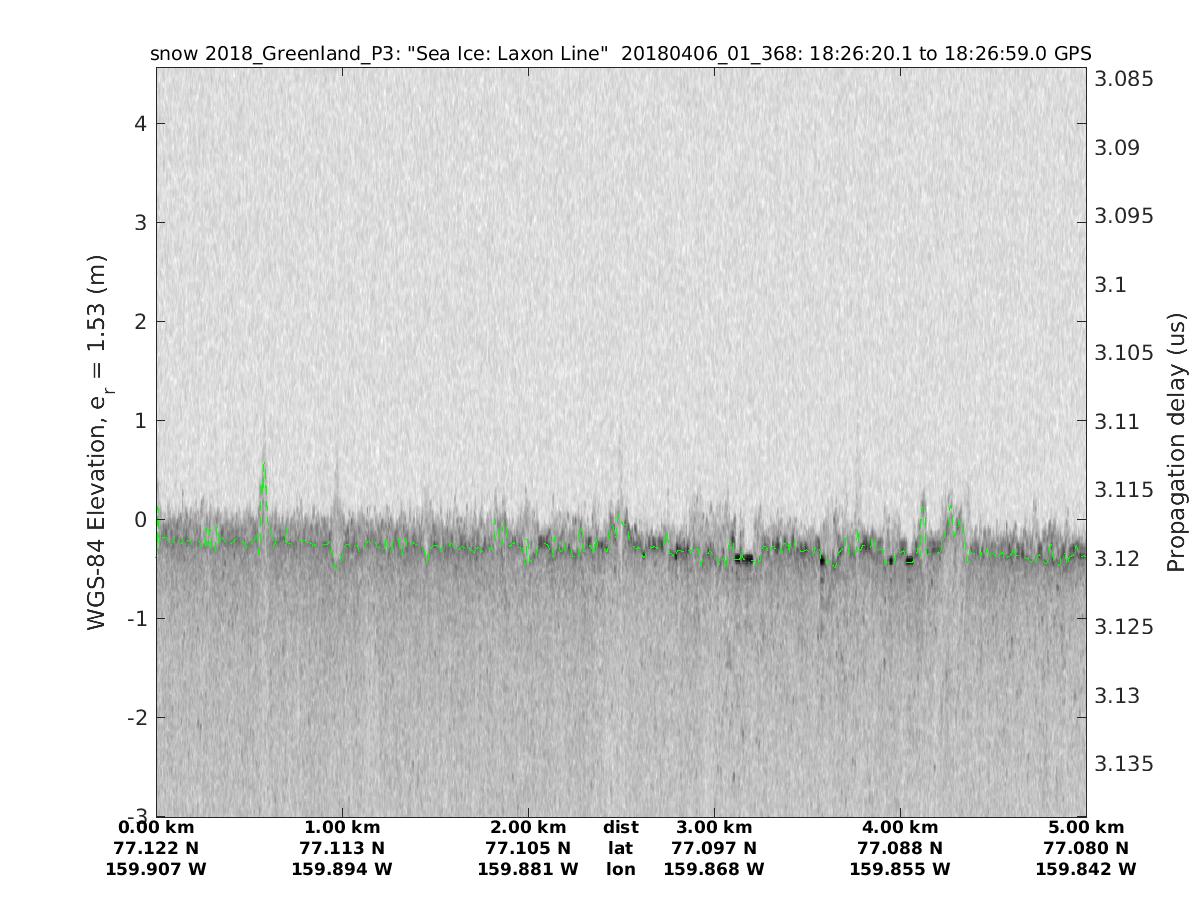
Task: Click the 4.00 km distance tick label
Action: coord(900,827)
